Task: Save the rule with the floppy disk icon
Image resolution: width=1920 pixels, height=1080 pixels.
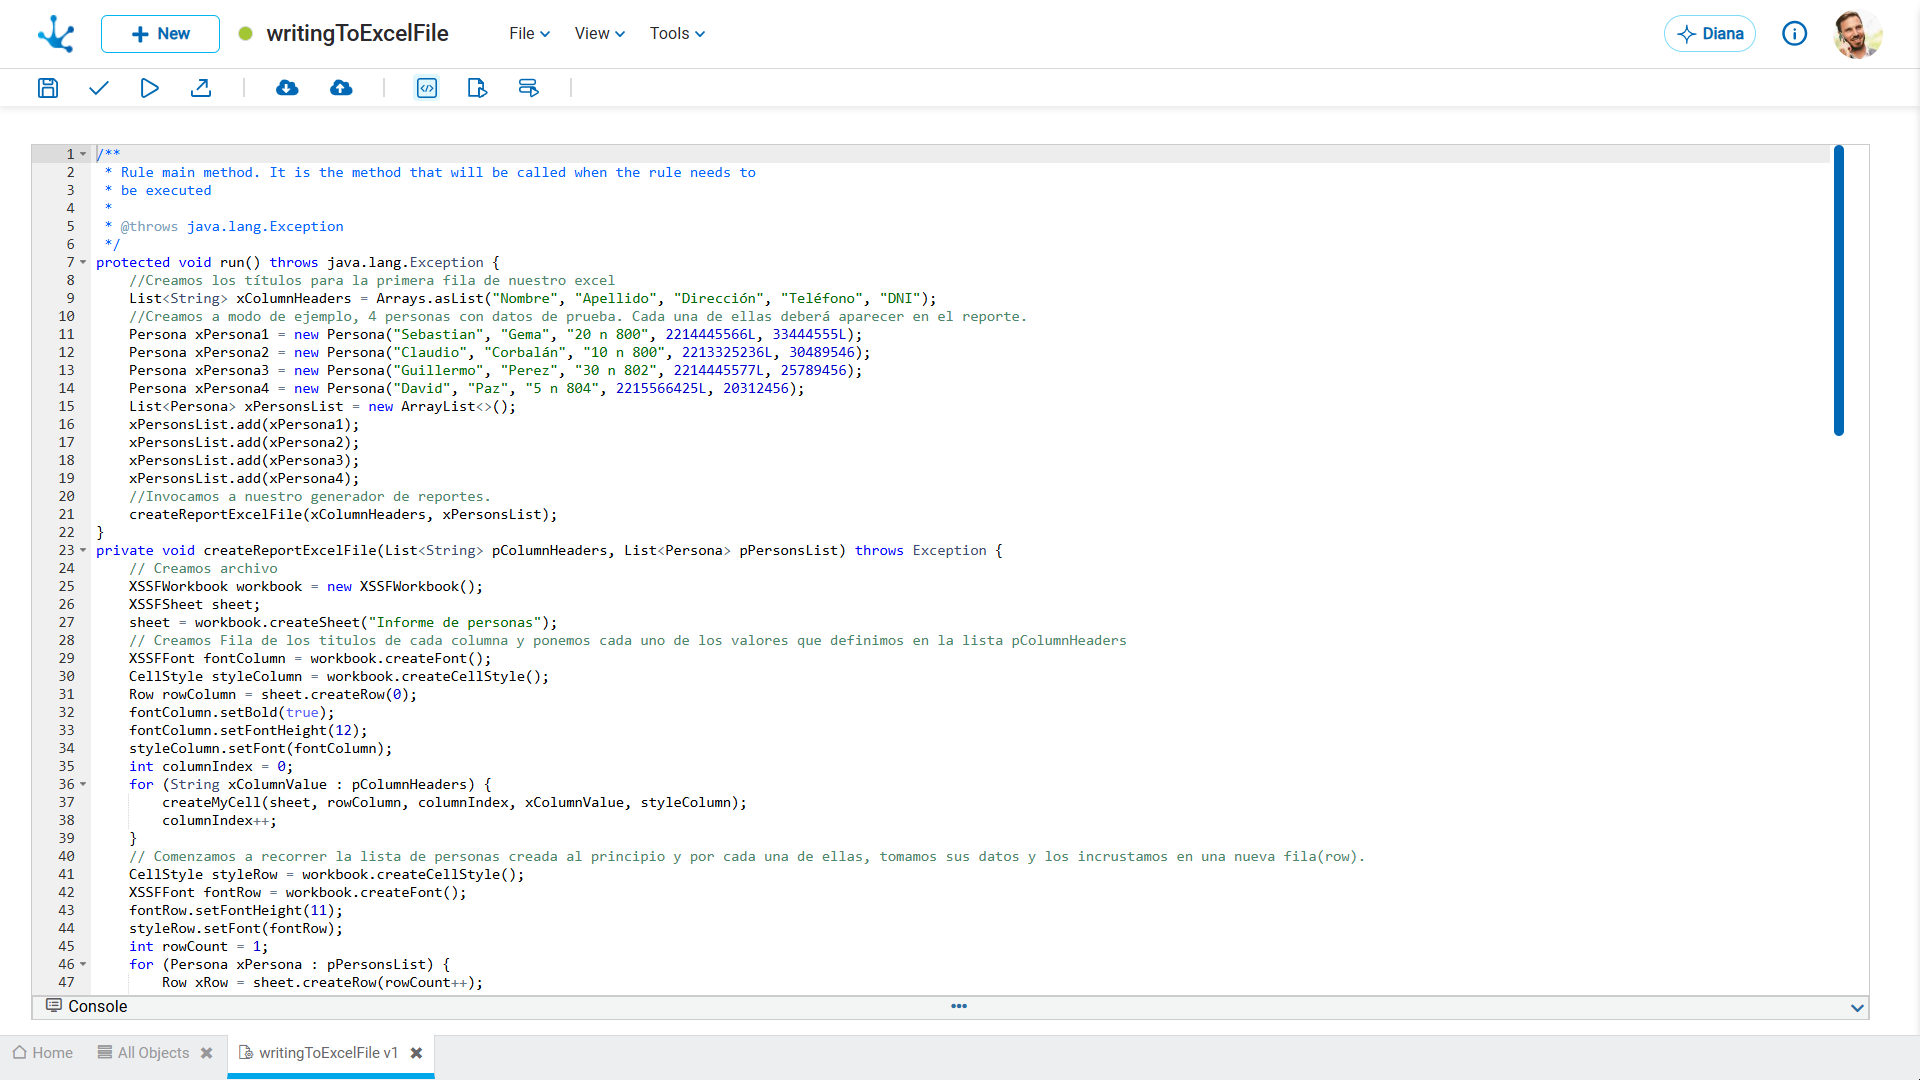Action: pos(48,88)
